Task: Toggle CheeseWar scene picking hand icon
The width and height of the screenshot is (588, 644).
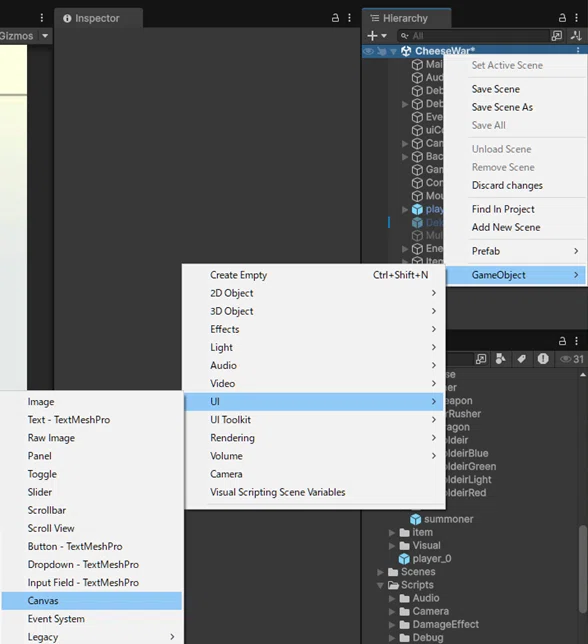Action: [381, 51]
